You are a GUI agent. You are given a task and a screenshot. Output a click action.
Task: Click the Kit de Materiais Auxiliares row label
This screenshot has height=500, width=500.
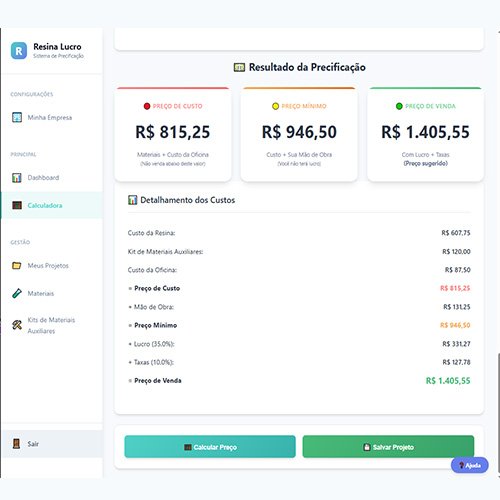[165, 252]
